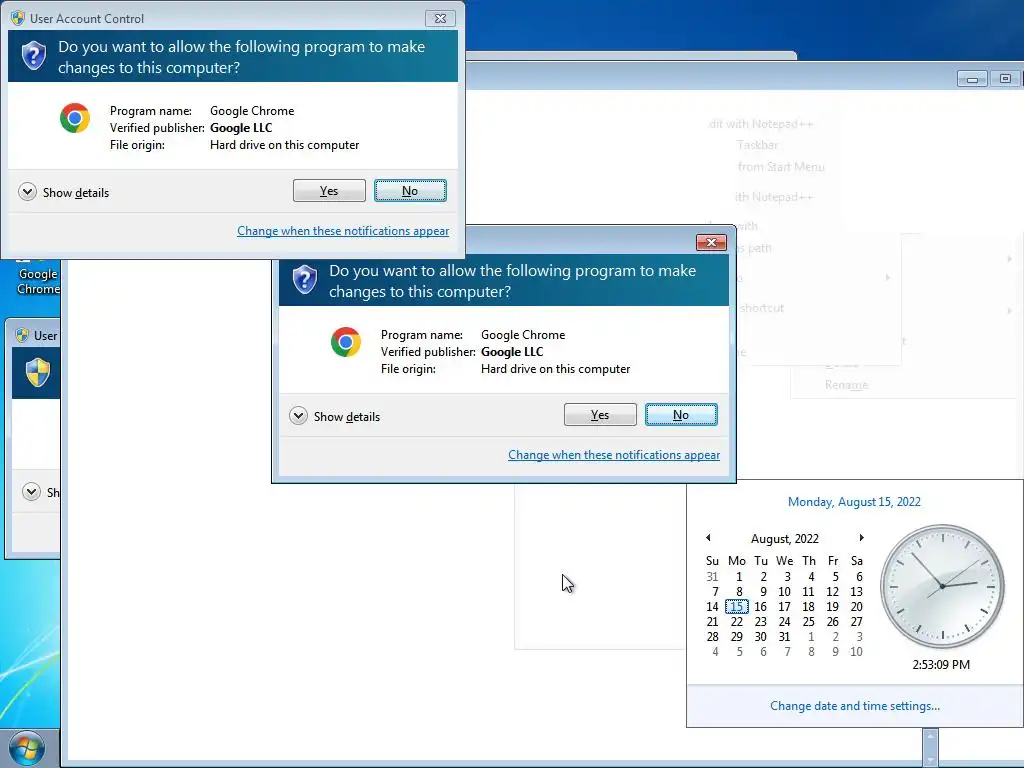Image resolution: width=1024 pixels, height=768 pixels.
Task: Choose the faded Edit with Notepad++ menu entry
Action: (x=761, y=123)
